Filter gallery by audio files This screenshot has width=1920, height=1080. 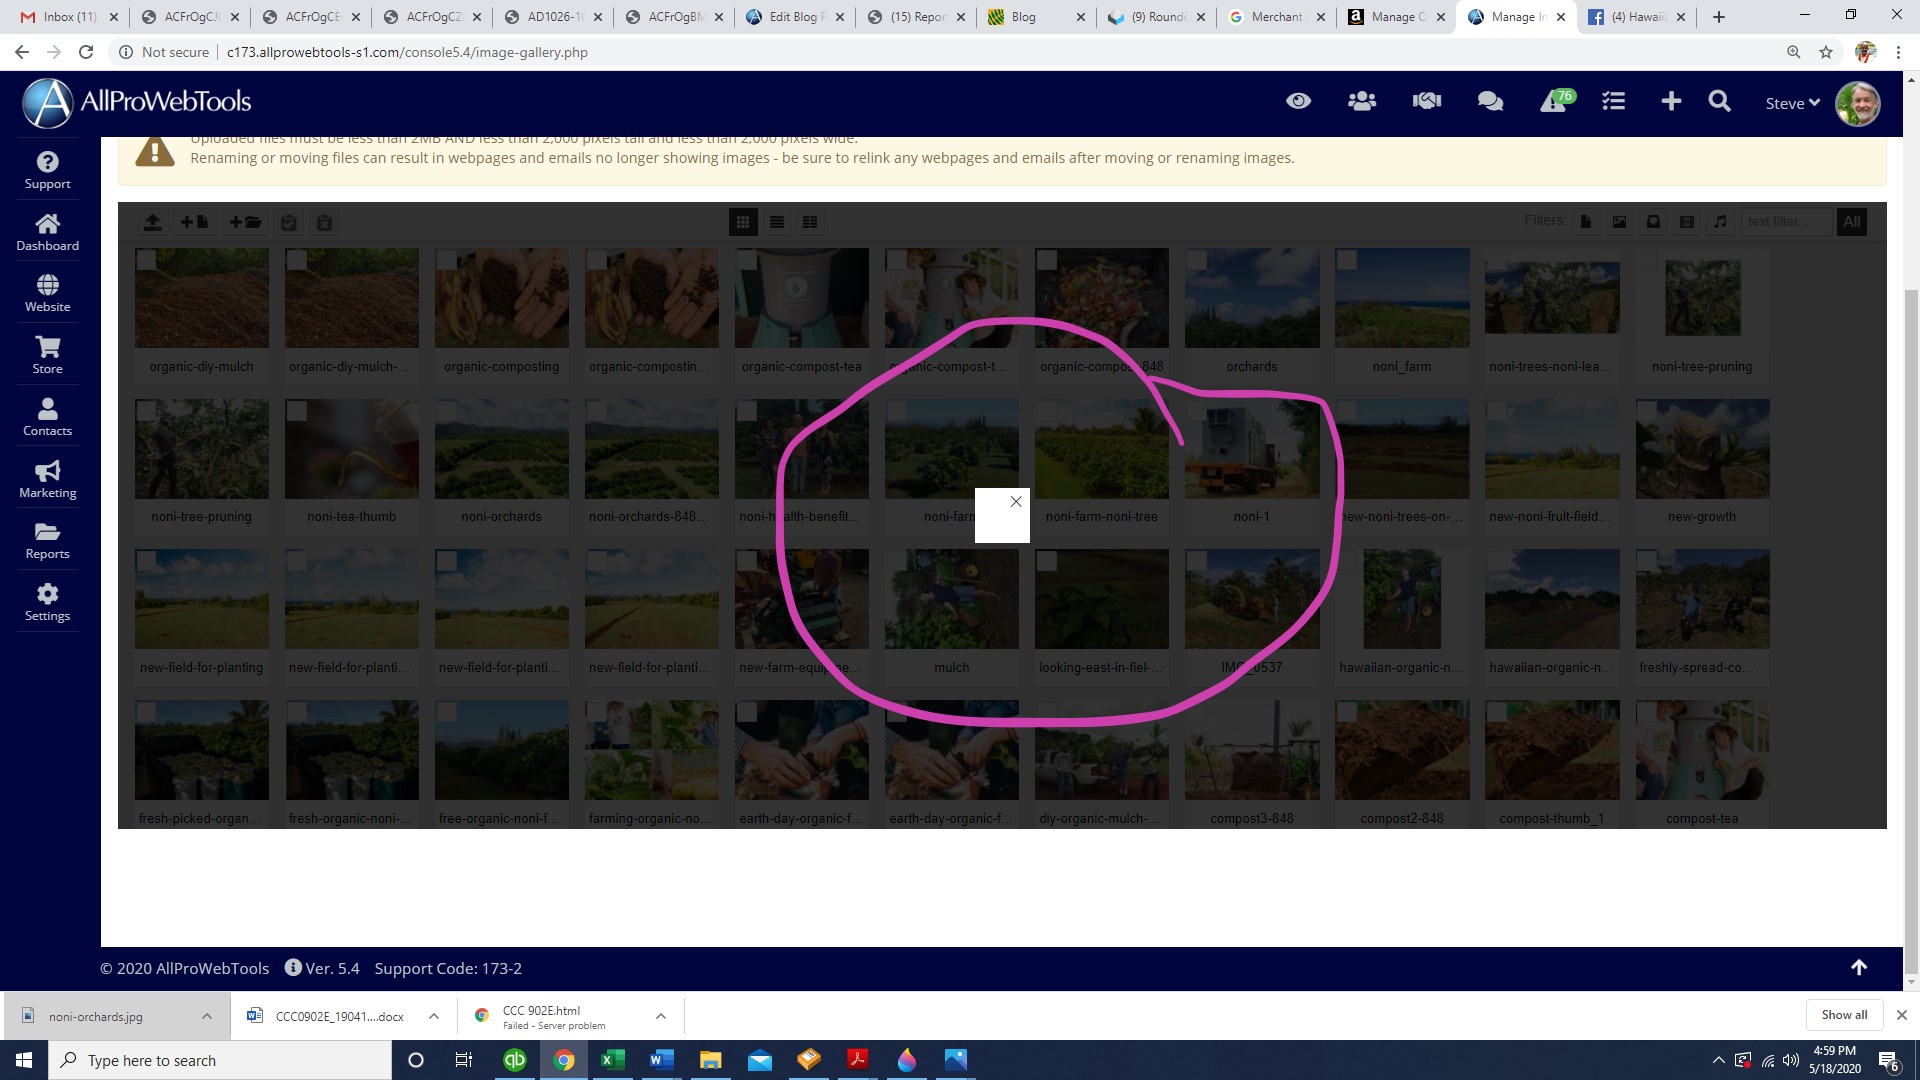(x=1720, y=222)
